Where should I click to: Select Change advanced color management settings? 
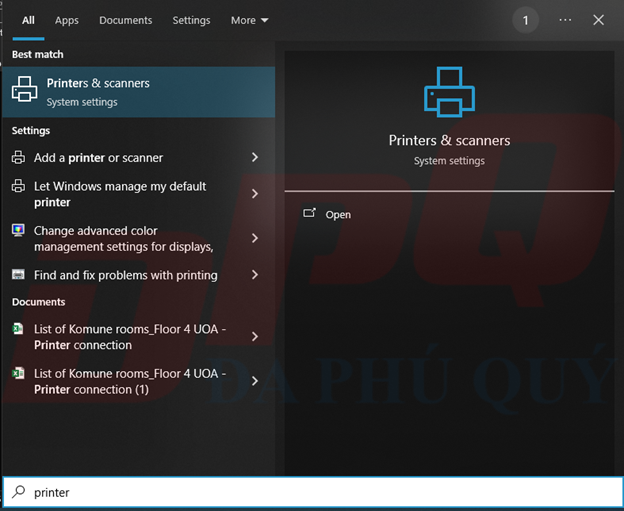pyautogui.click(x=138, y=238)
